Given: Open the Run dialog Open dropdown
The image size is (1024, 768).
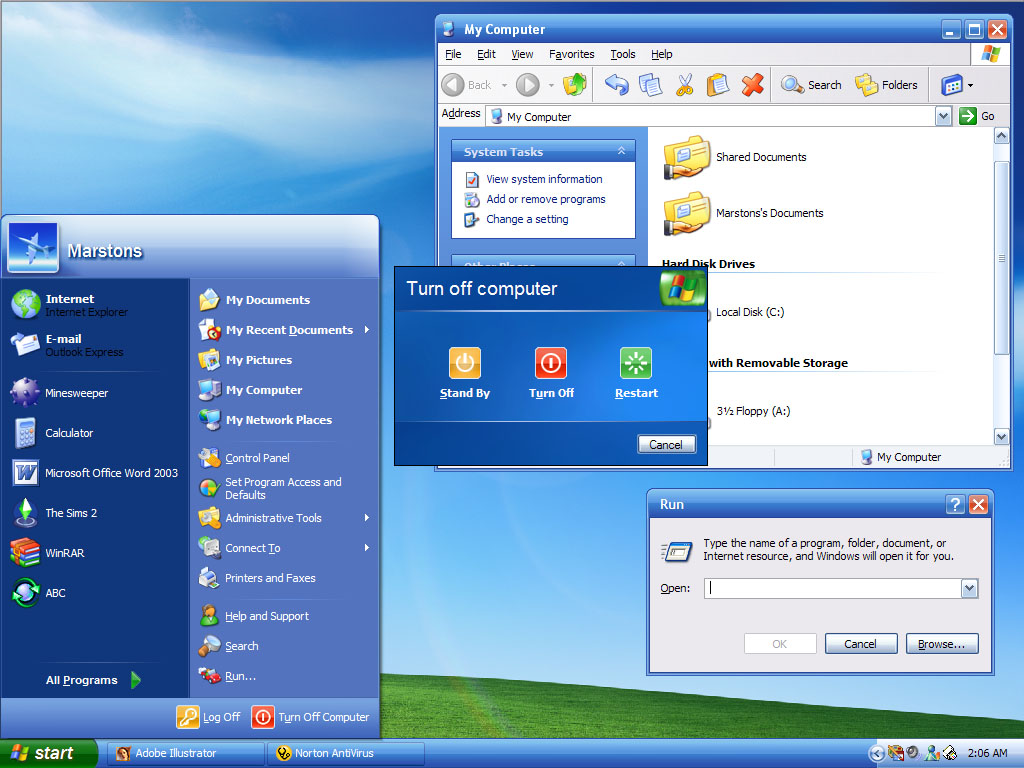Looking at the screenshot, I should [x=970, y=588].
